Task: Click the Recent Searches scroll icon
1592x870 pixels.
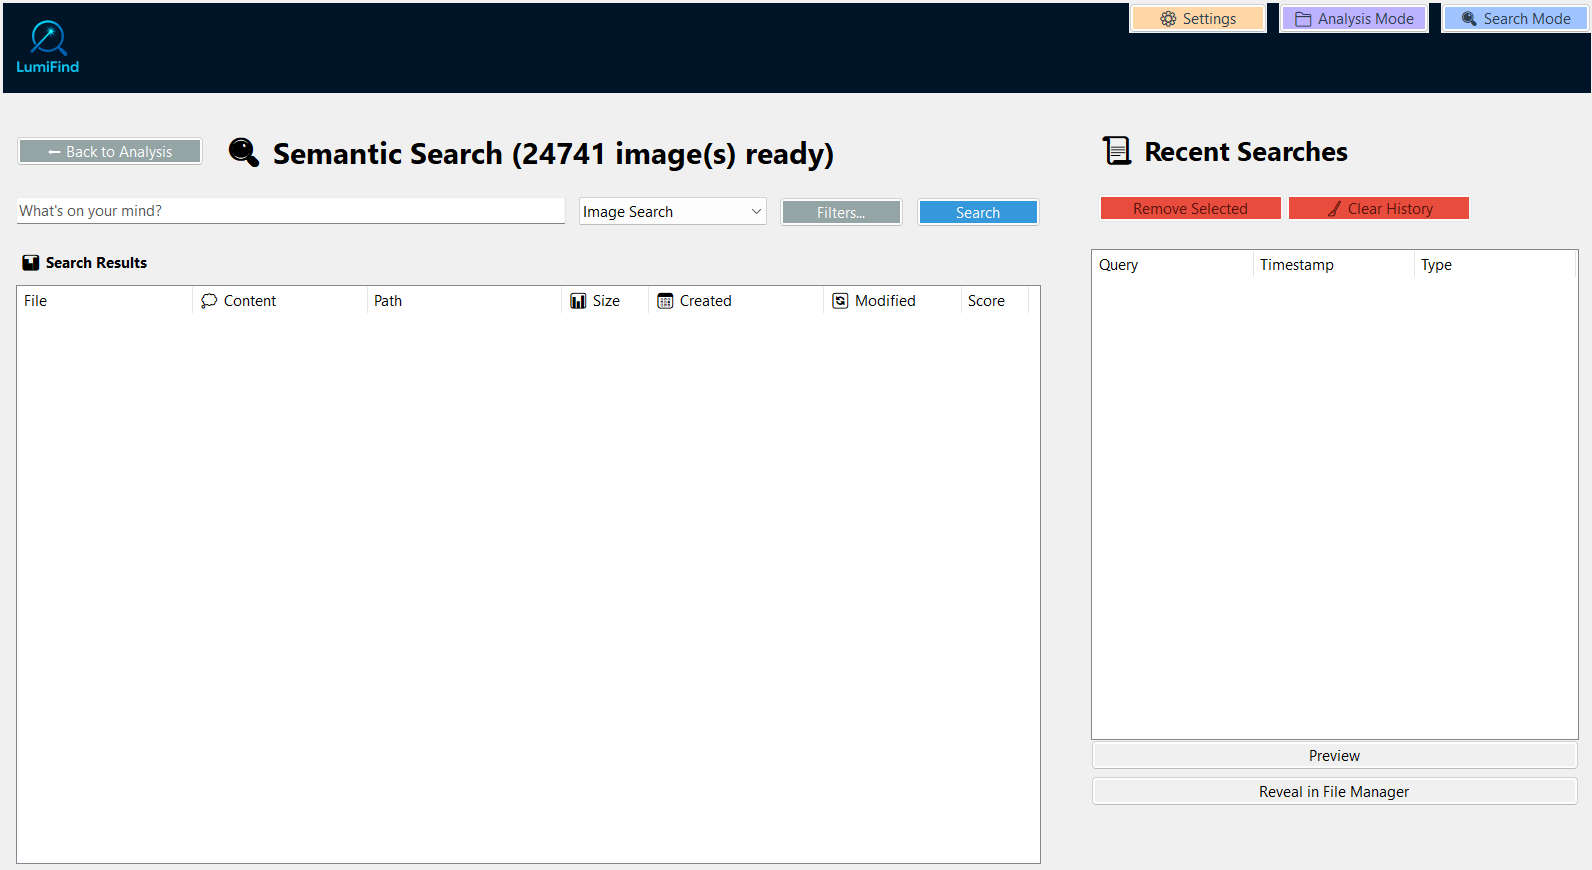Action: [x=1117, y=151]
